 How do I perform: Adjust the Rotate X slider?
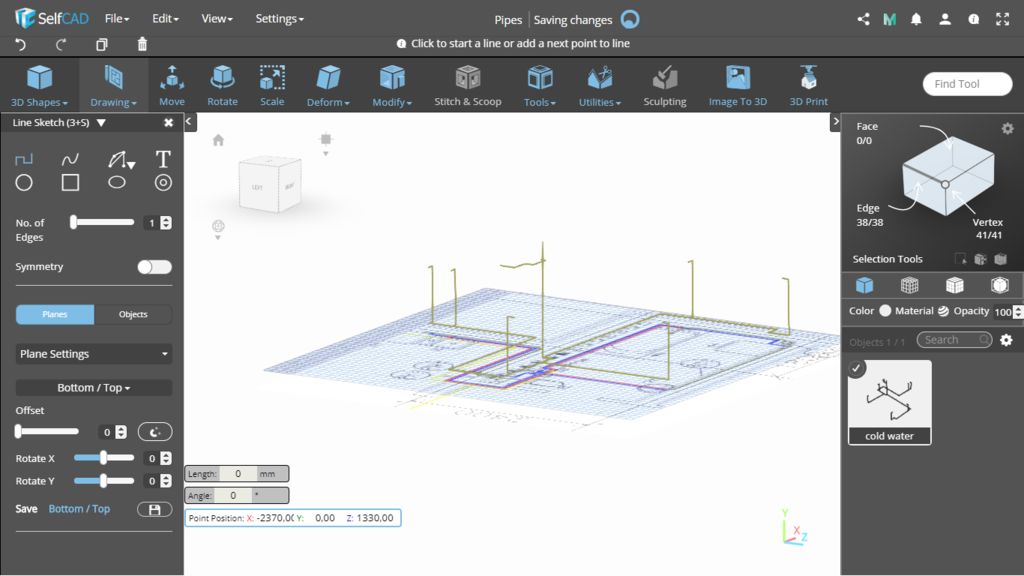click(x=103, y=458)
